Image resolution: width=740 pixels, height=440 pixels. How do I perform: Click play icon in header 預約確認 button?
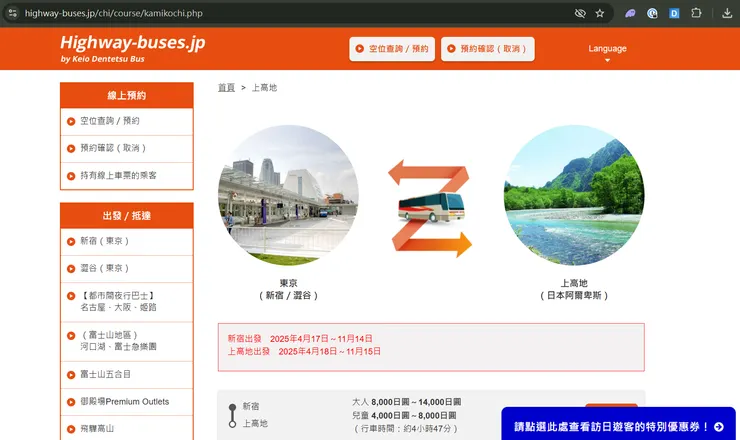click(451, 49)
